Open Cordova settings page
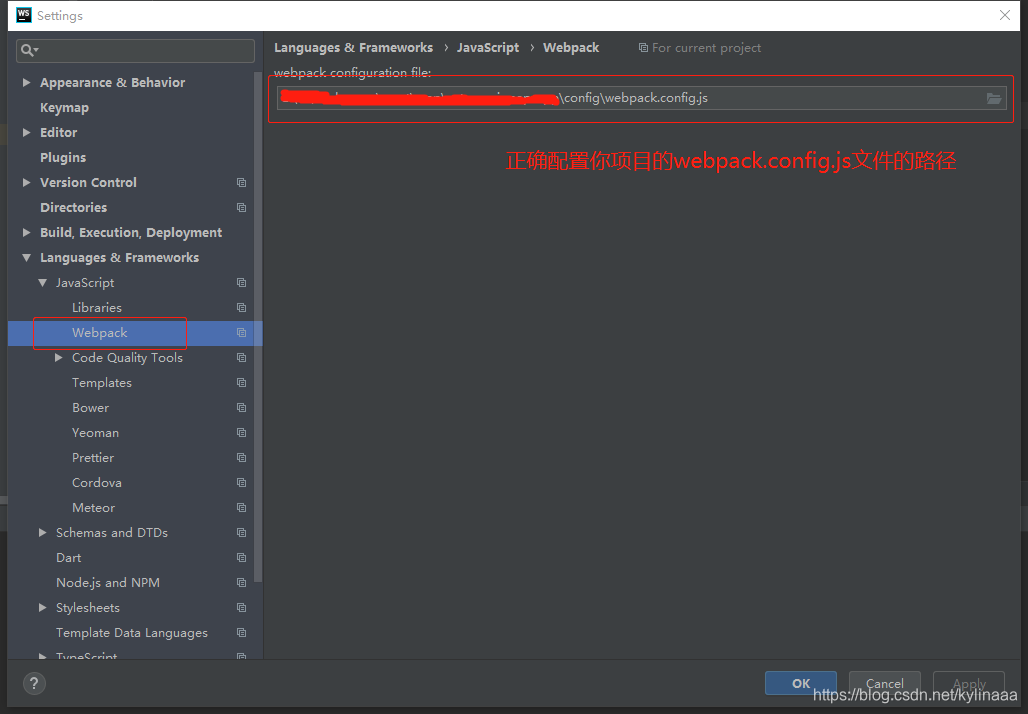1028x714 pixels. (x=97, y=483)
